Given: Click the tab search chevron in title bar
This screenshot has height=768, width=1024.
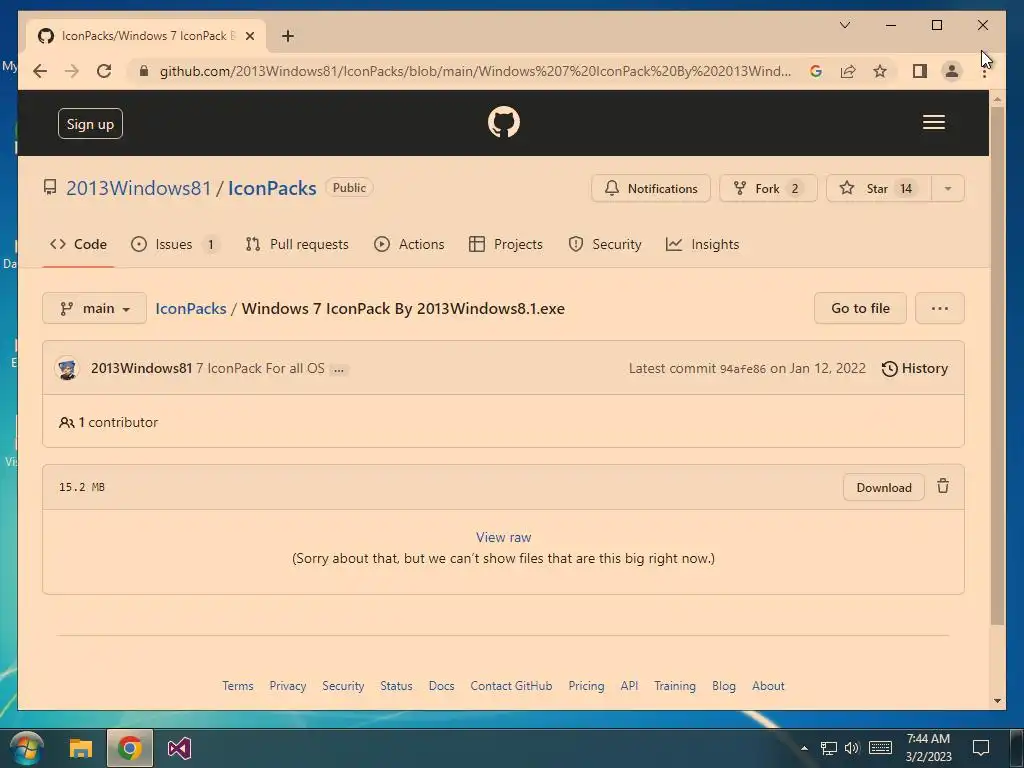Looking at the screenshot, I should 844,25.
